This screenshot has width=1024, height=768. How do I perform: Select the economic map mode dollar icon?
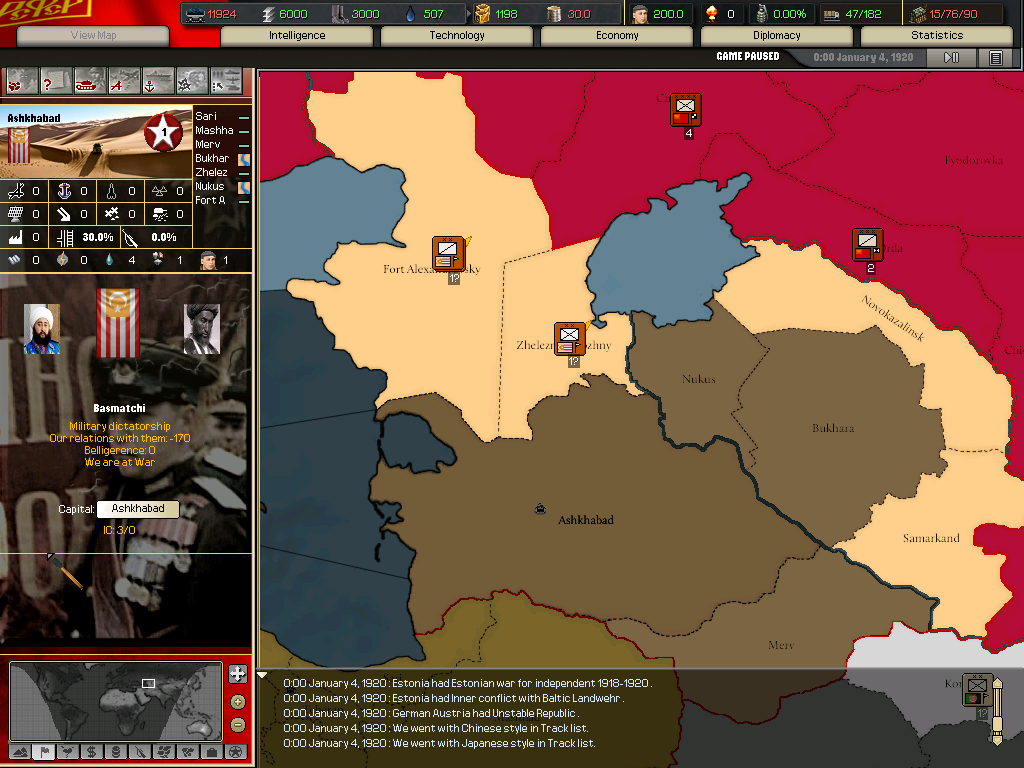(x=91, y=751)
